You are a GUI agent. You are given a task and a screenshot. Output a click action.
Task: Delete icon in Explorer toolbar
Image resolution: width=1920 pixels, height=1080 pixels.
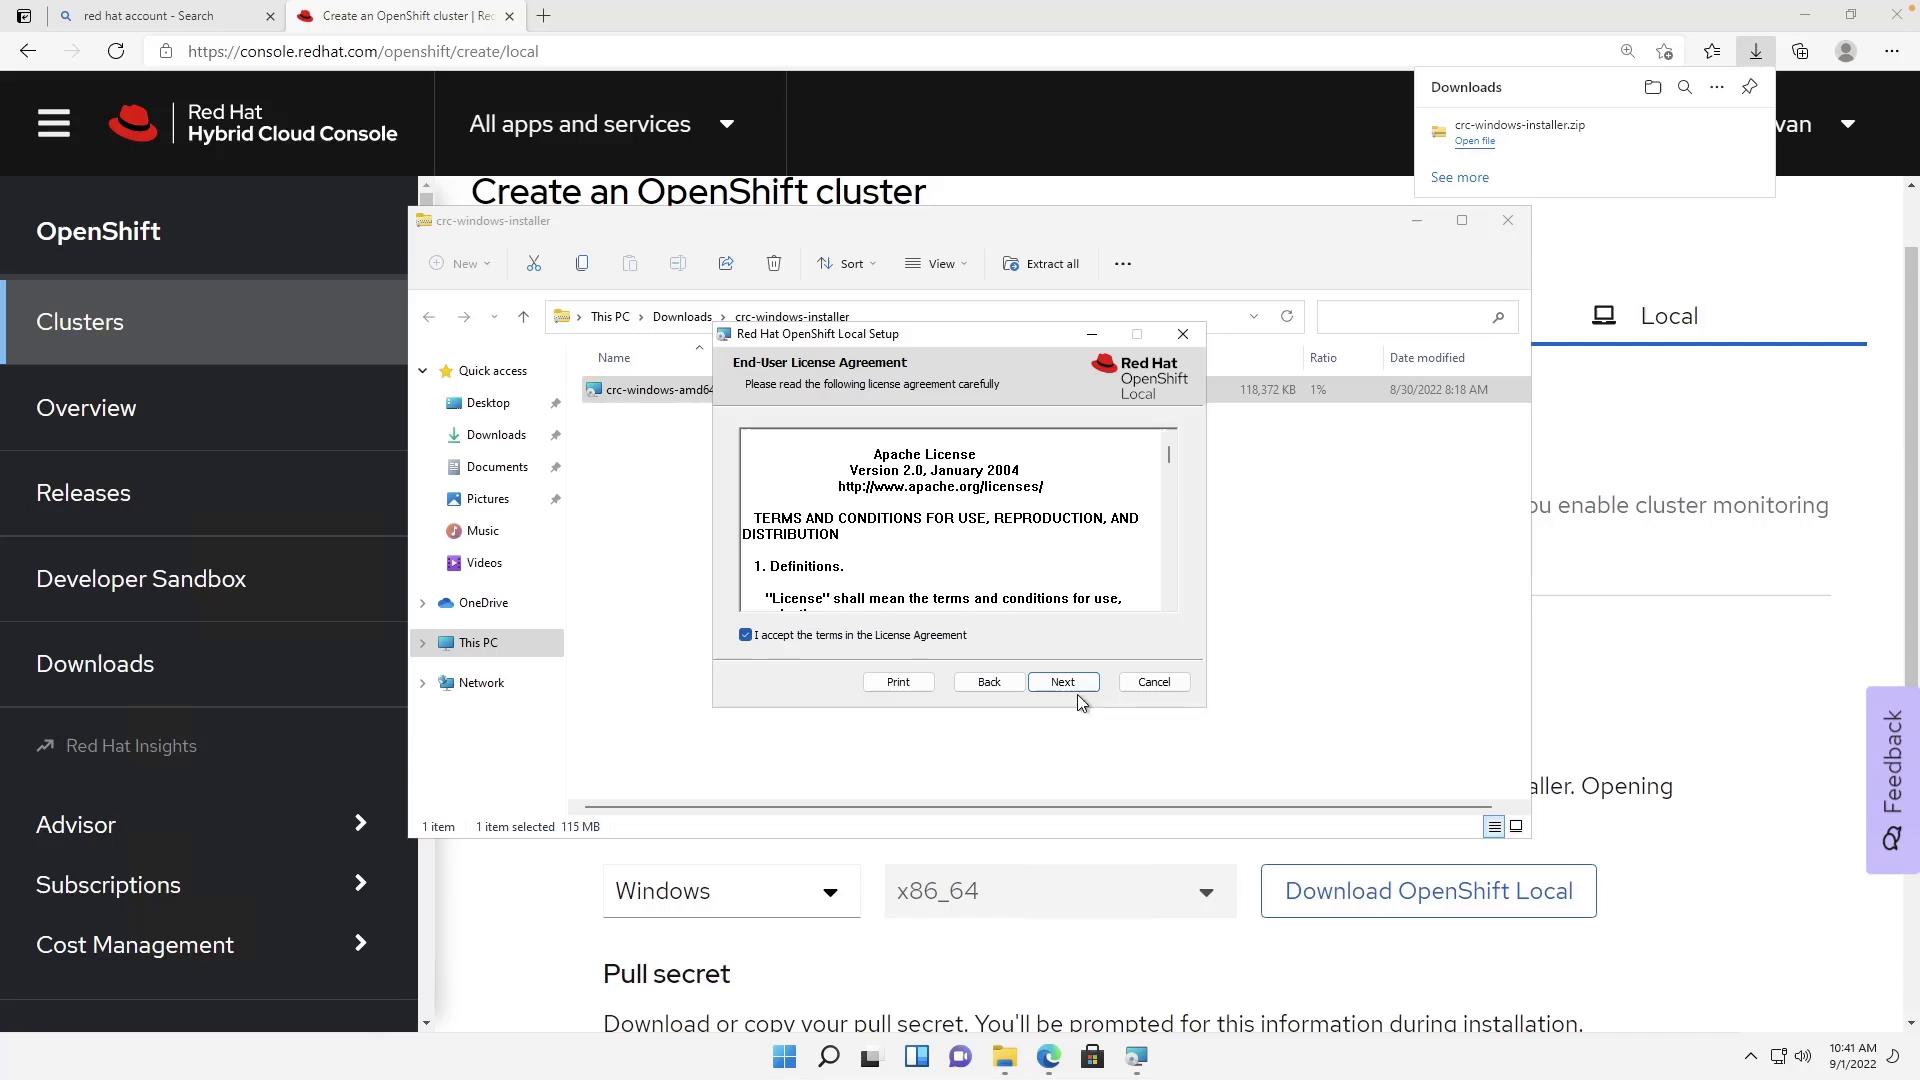(x=774, y=264)
